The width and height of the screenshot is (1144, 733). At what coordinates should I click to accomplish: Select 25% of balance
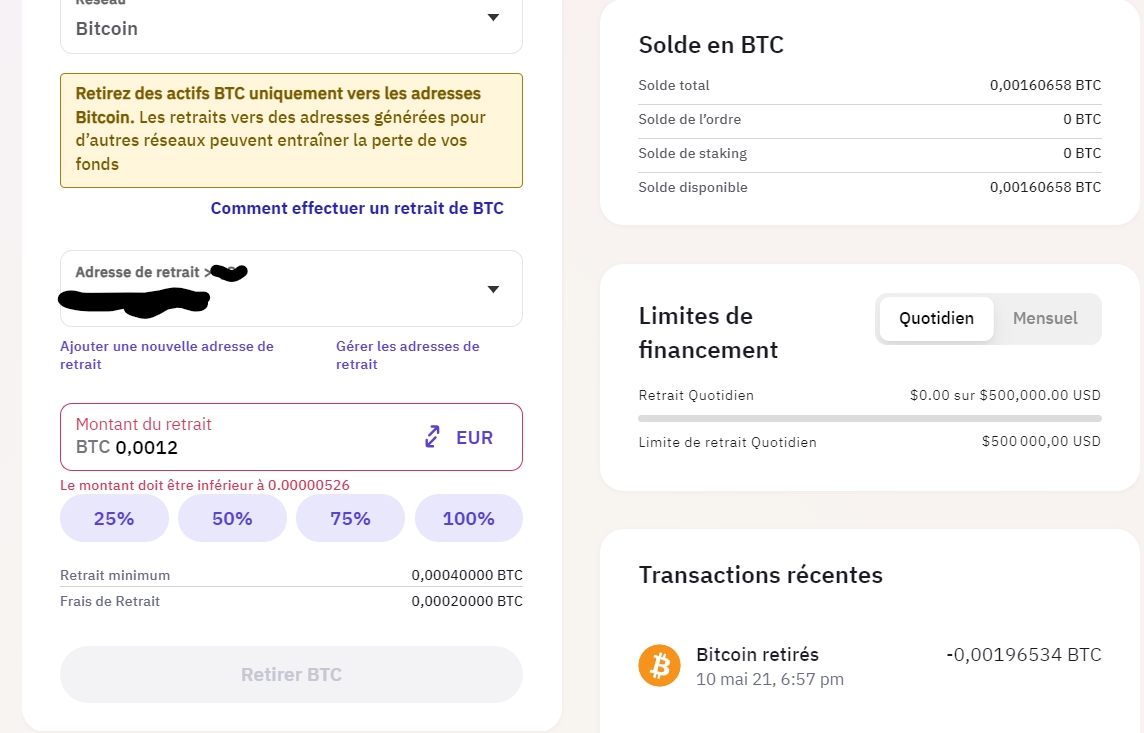pos(114,518)
